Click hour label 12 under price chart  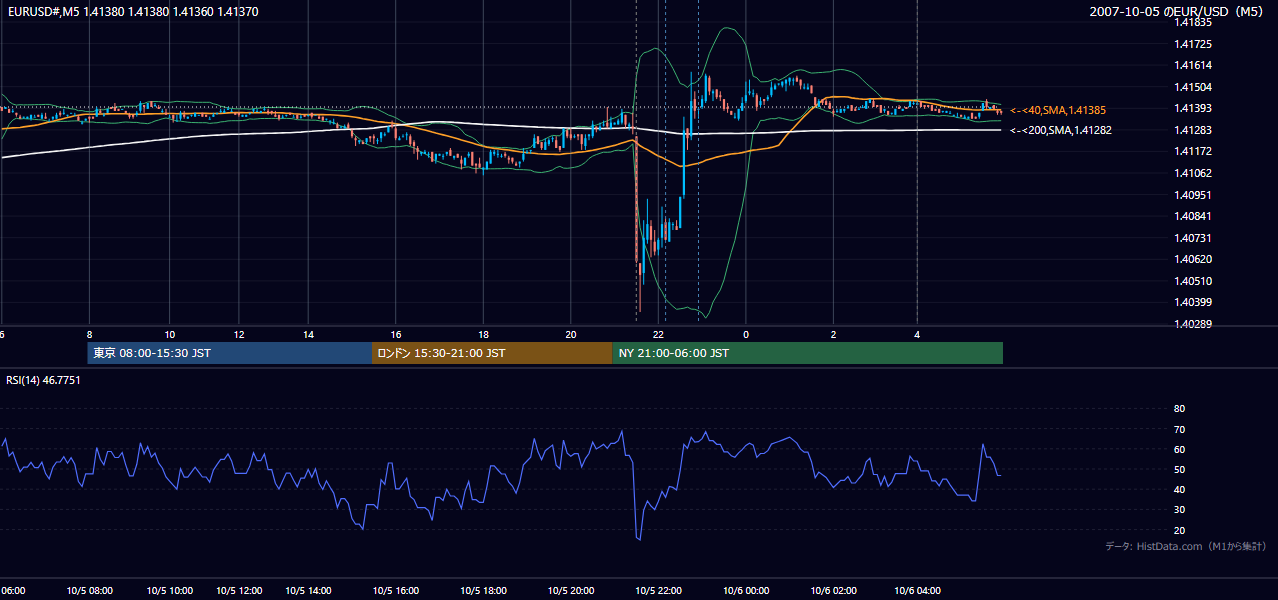[x=240, y=334]
